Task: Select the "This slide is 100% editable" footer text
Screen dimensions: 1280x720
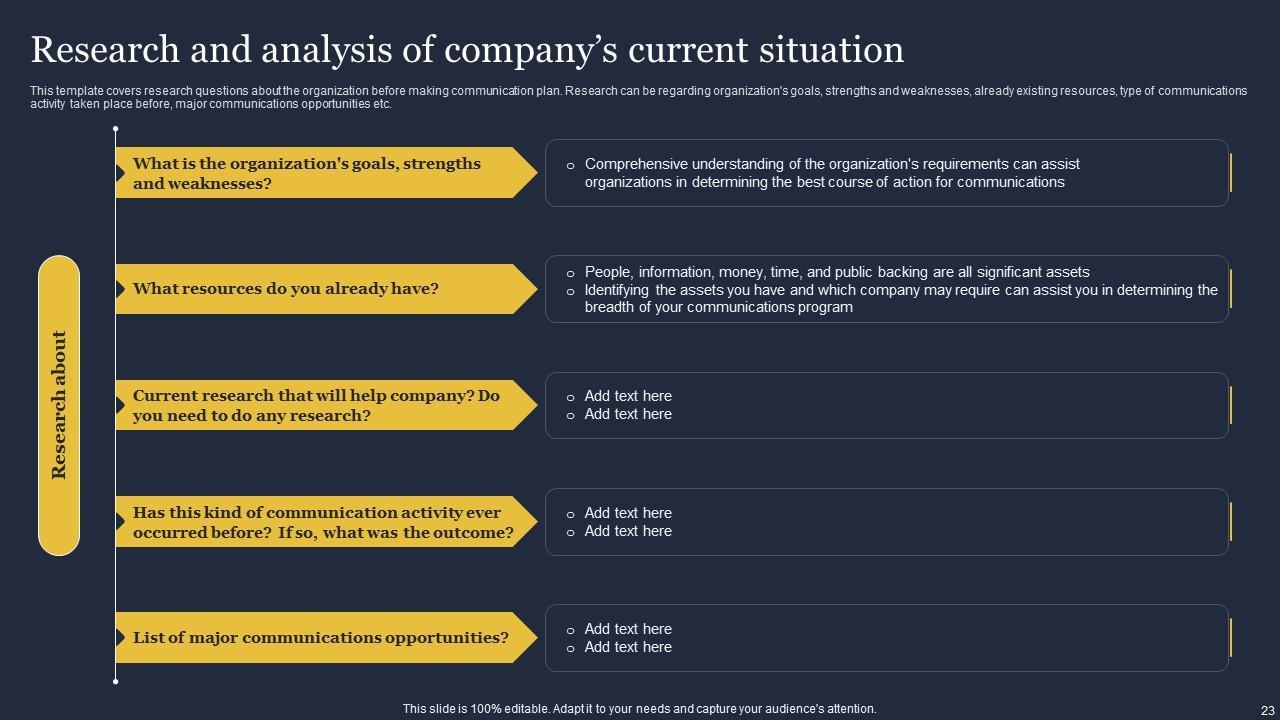Action: tap(639, 708)
